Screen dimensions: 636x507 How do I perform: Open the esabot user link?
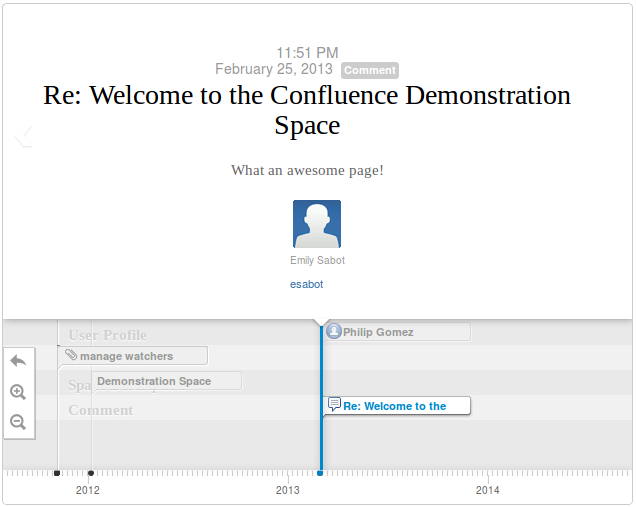click(307, 284)
